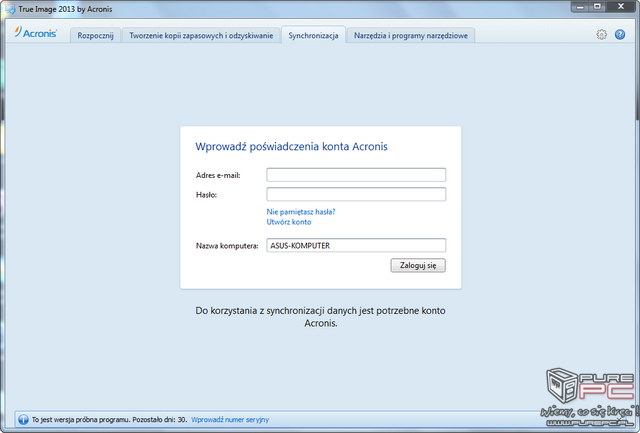Viewport: 640px width, 433px height.
Task: Click the trial text 'To jest wersja próbna programu'
Action: coord(80,420)
